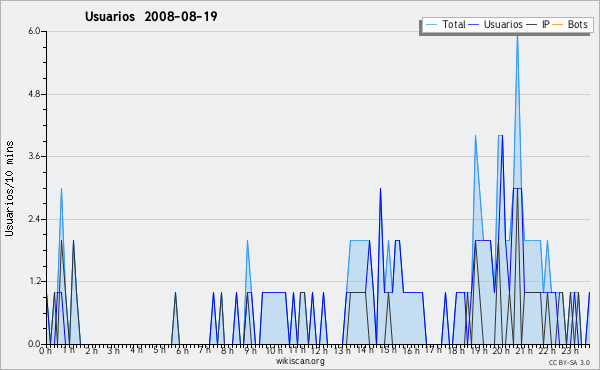This screenshot has height=370, width=600.
Task: Click the y-axis value '6.0'
Action: point(34,31)
